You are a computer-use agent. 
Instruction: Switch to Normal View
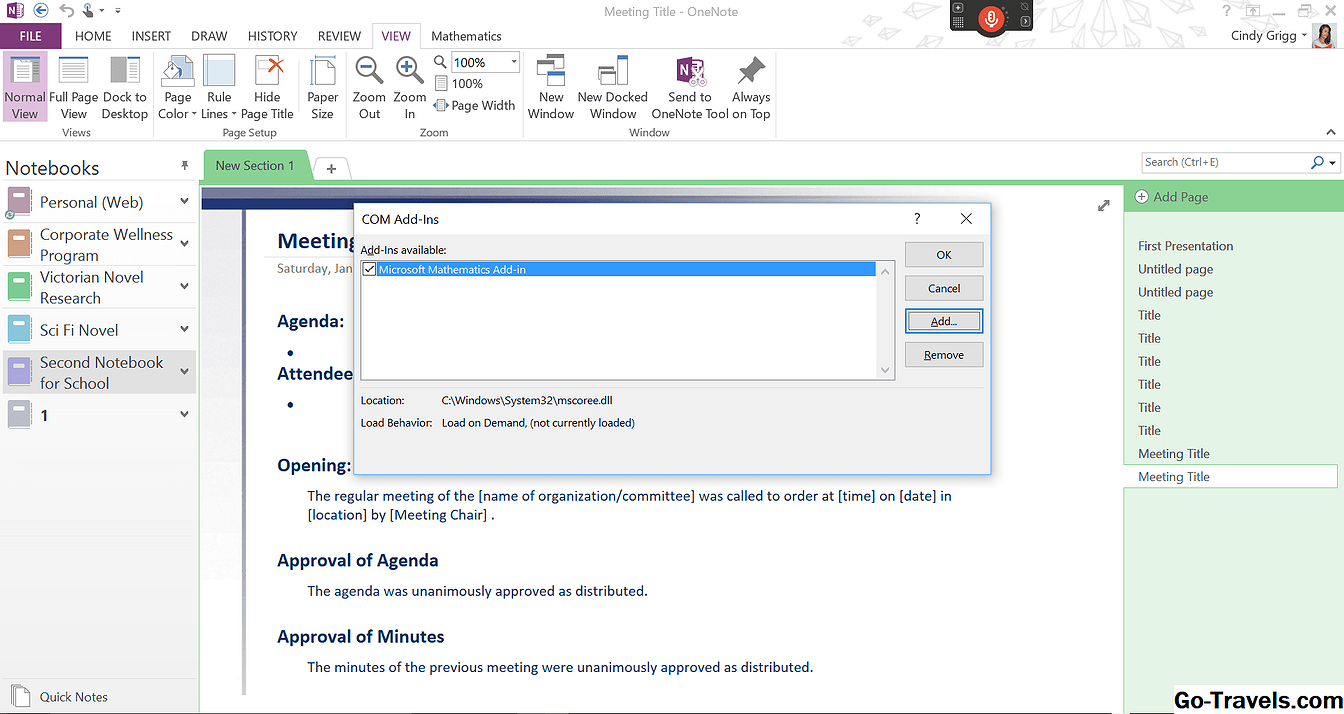pos(25,88)
